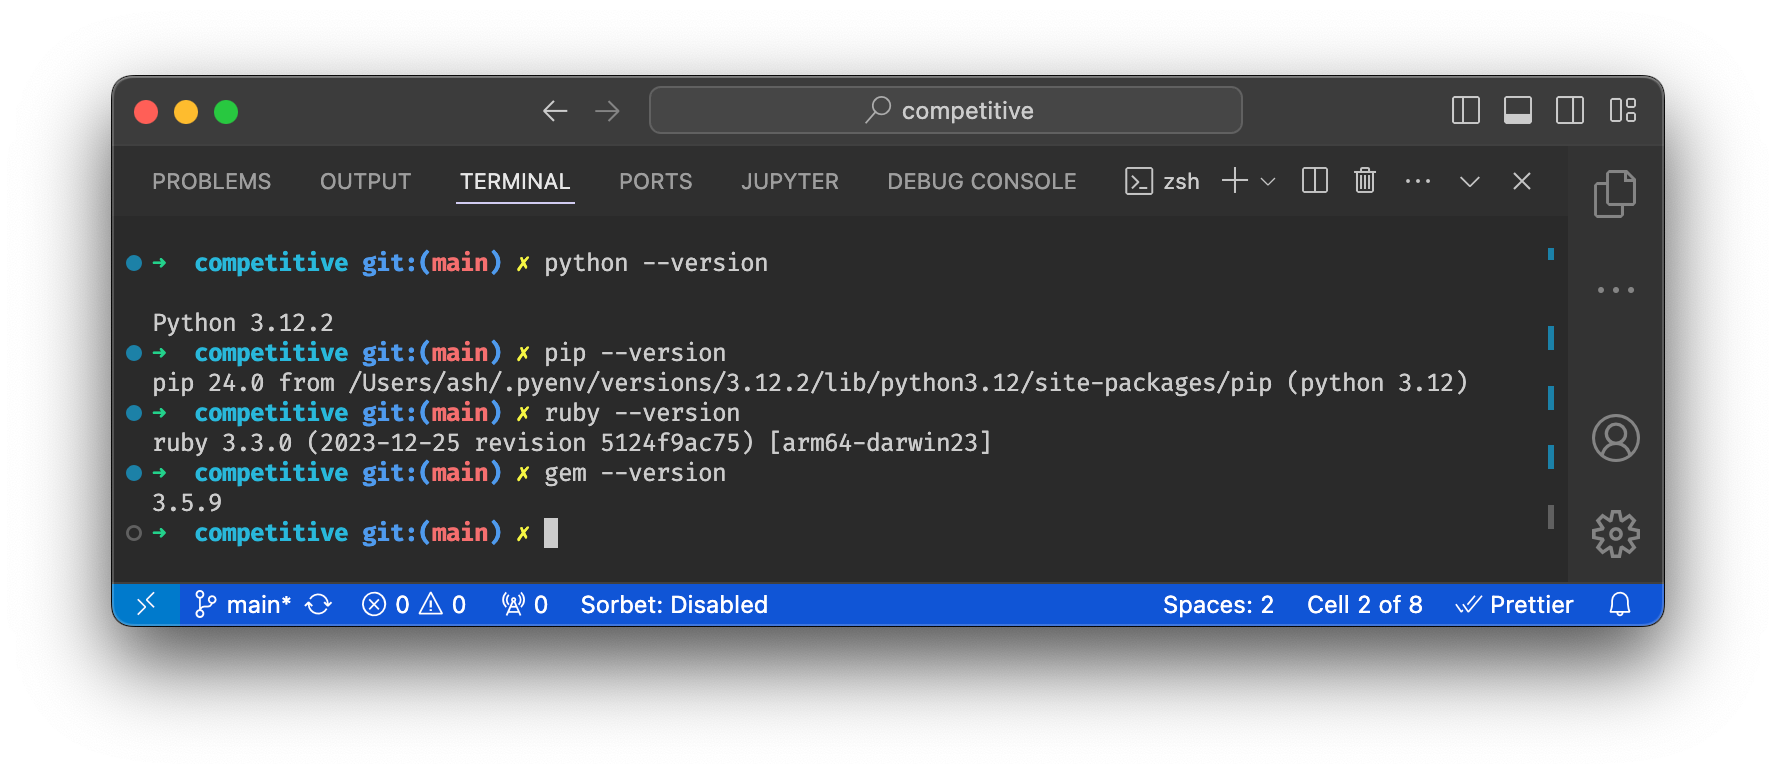Jump to the topmost blue scrollbar command marker

pos(1551,254)
